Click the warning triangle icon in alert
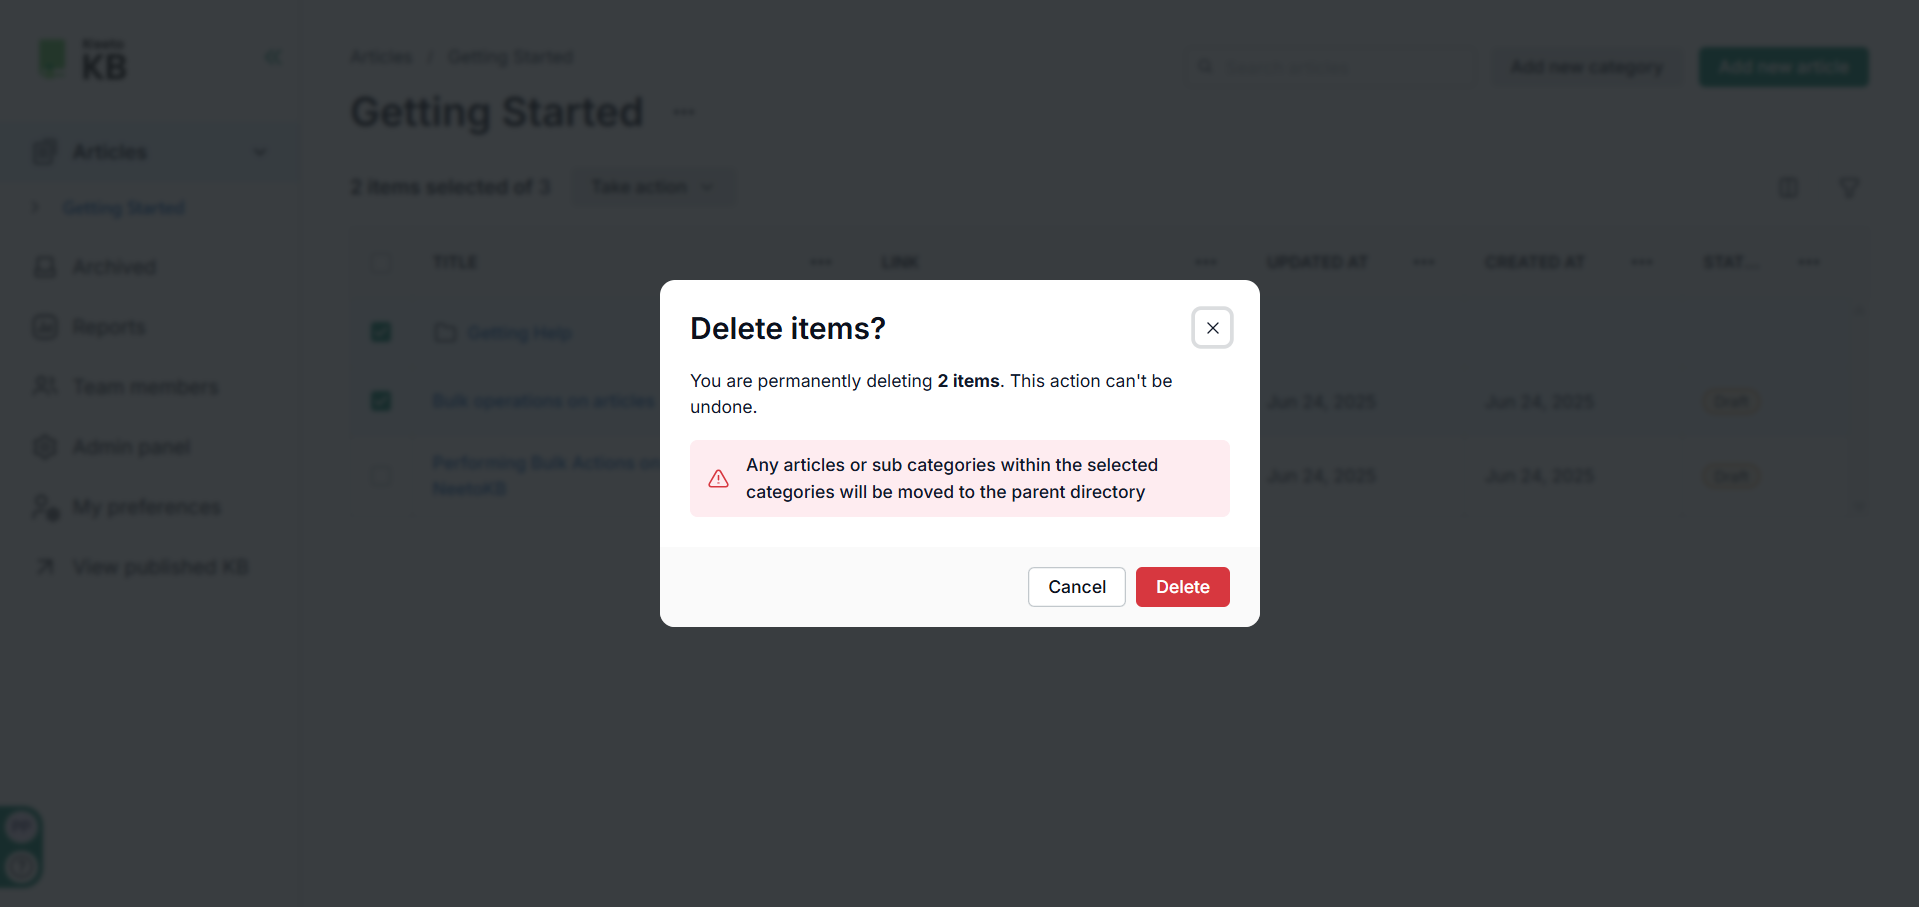This screenshot has height=907, width=1919. pyautogui.click(x=718, y=479)
